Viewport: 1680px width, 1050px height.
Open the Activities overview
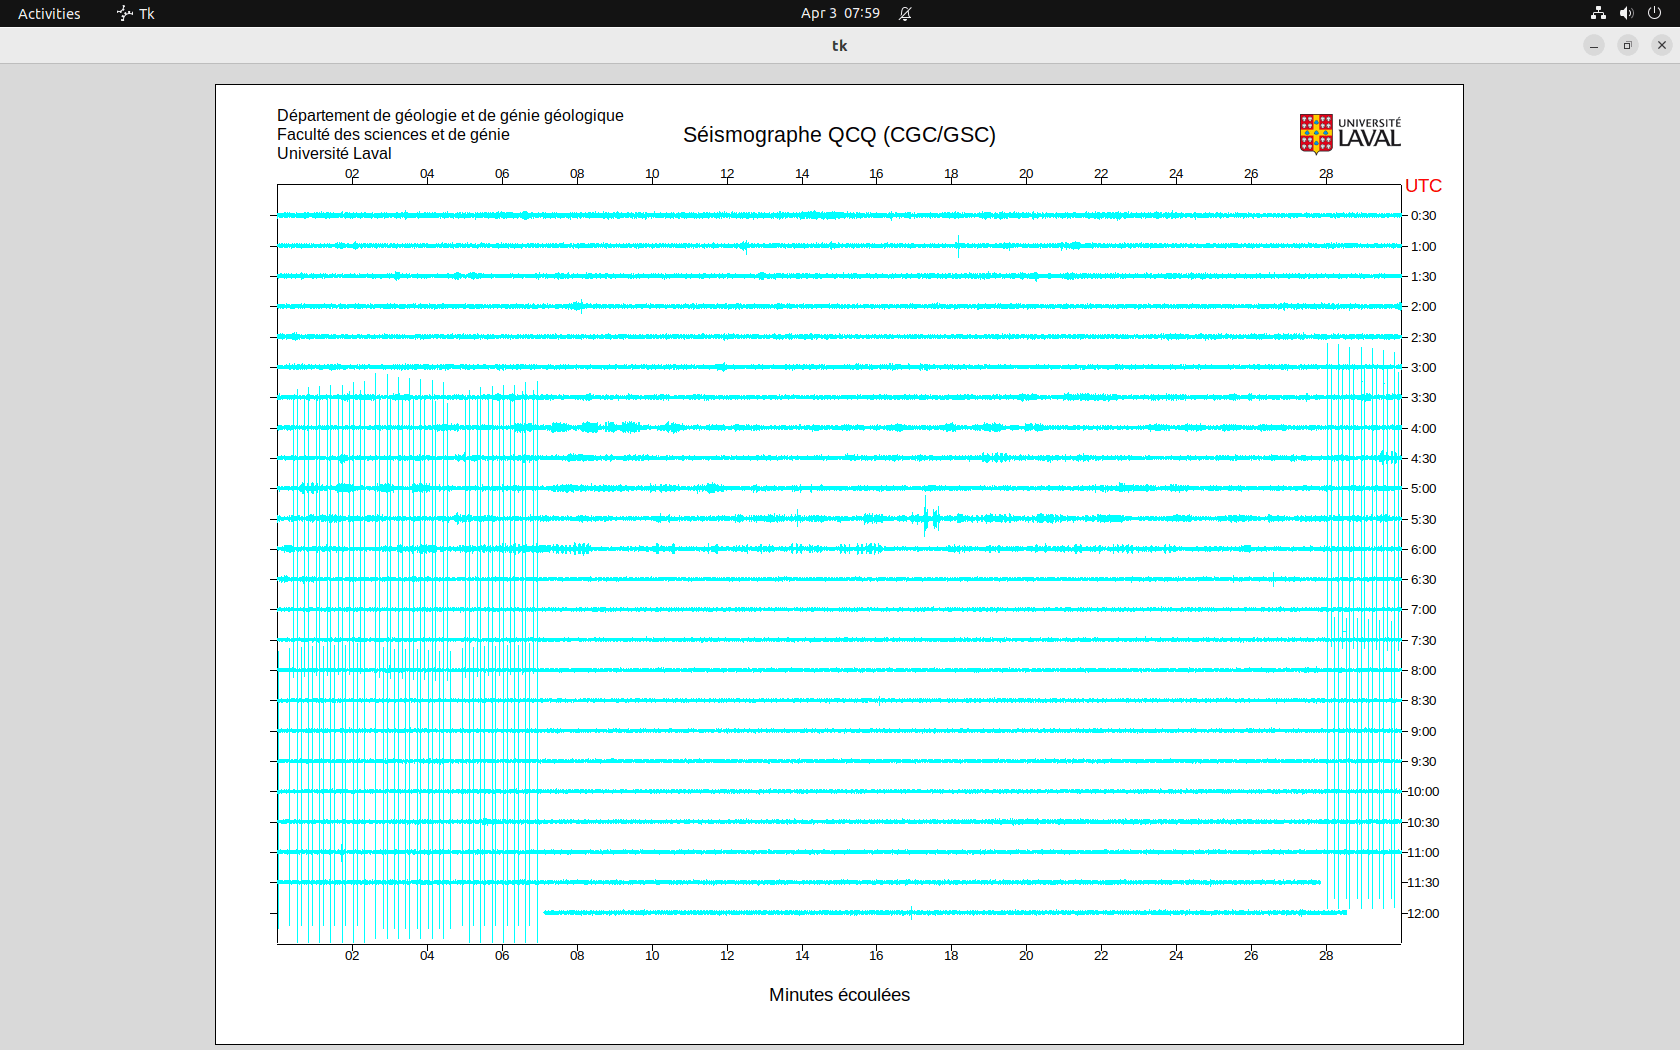[49, 13]
